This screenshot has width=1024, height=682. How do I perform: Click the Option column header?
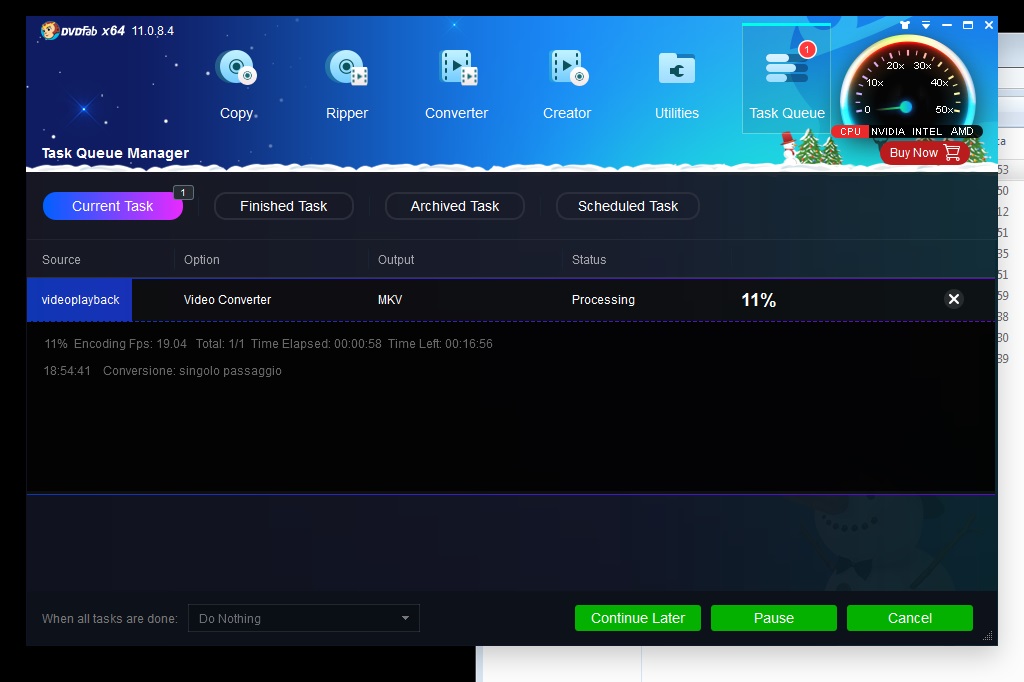point(201,259)
